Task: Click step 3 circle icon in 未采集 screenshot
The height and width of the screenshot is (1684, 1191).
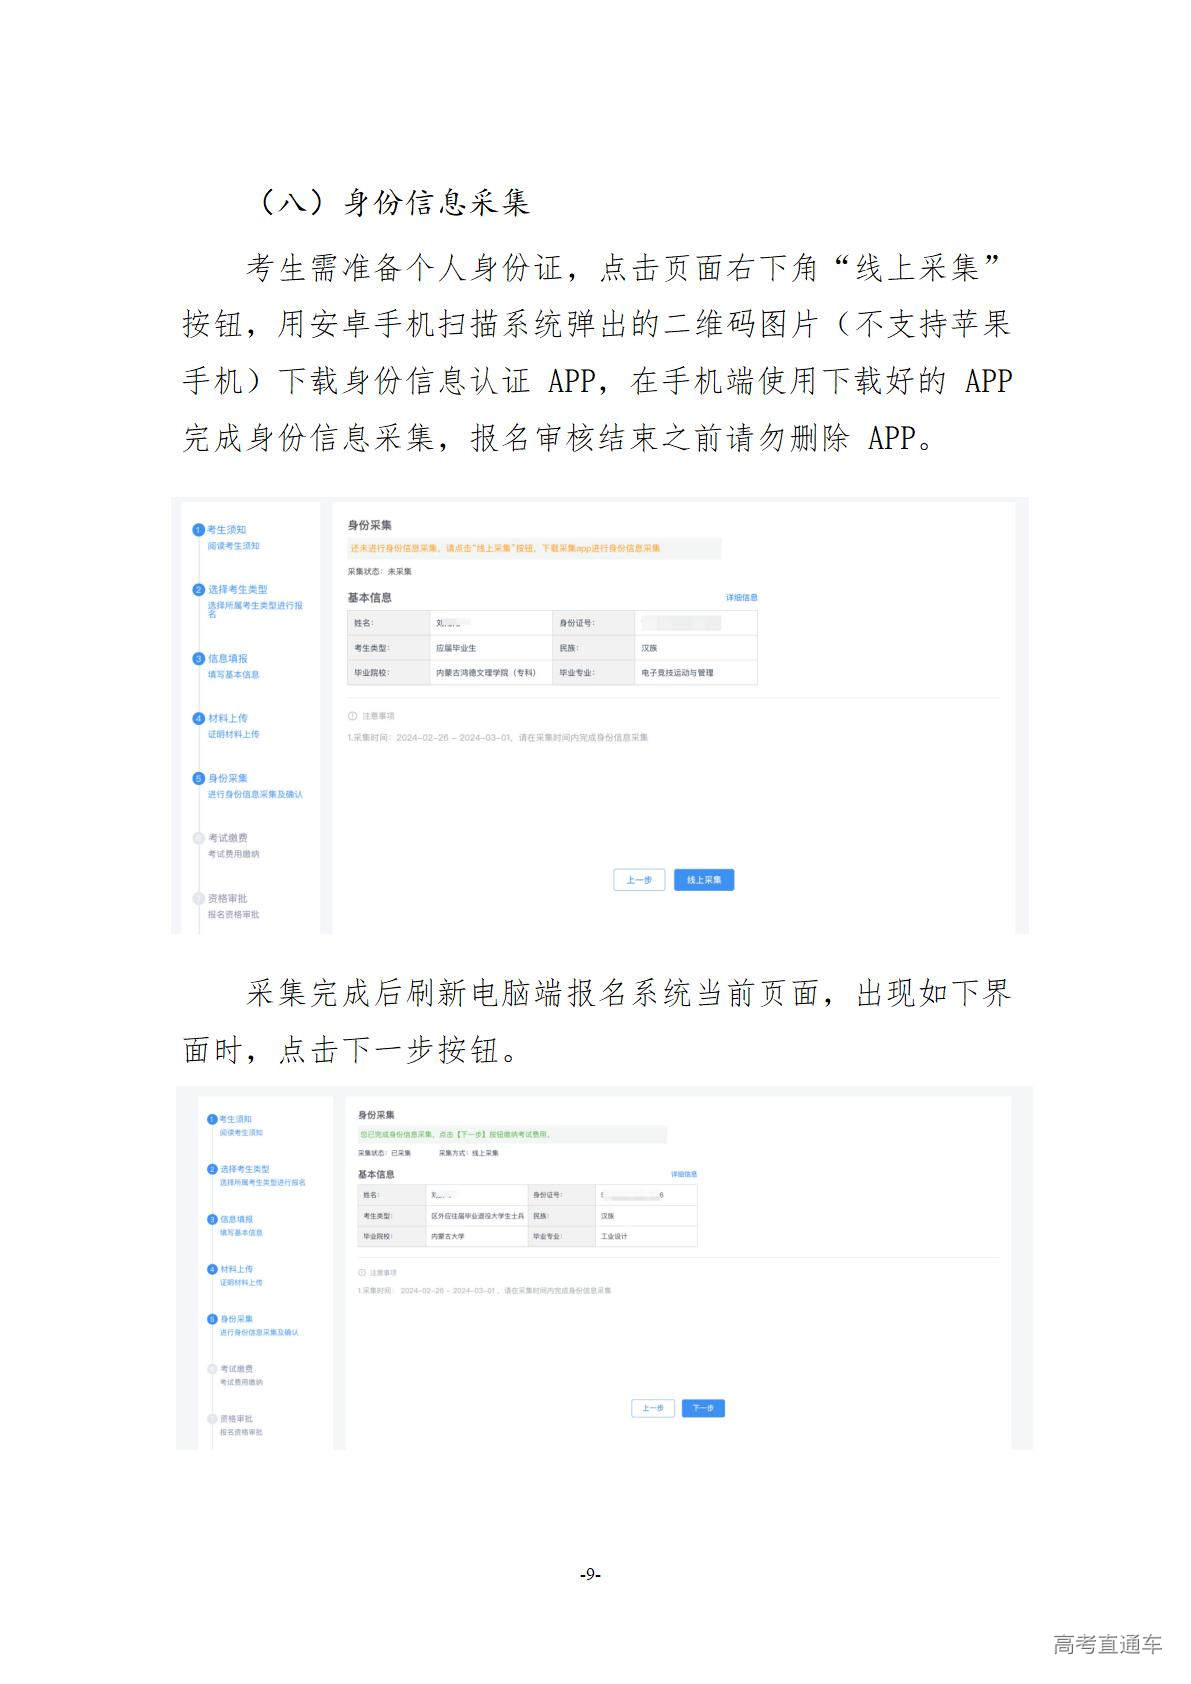Action: point(198,659)
